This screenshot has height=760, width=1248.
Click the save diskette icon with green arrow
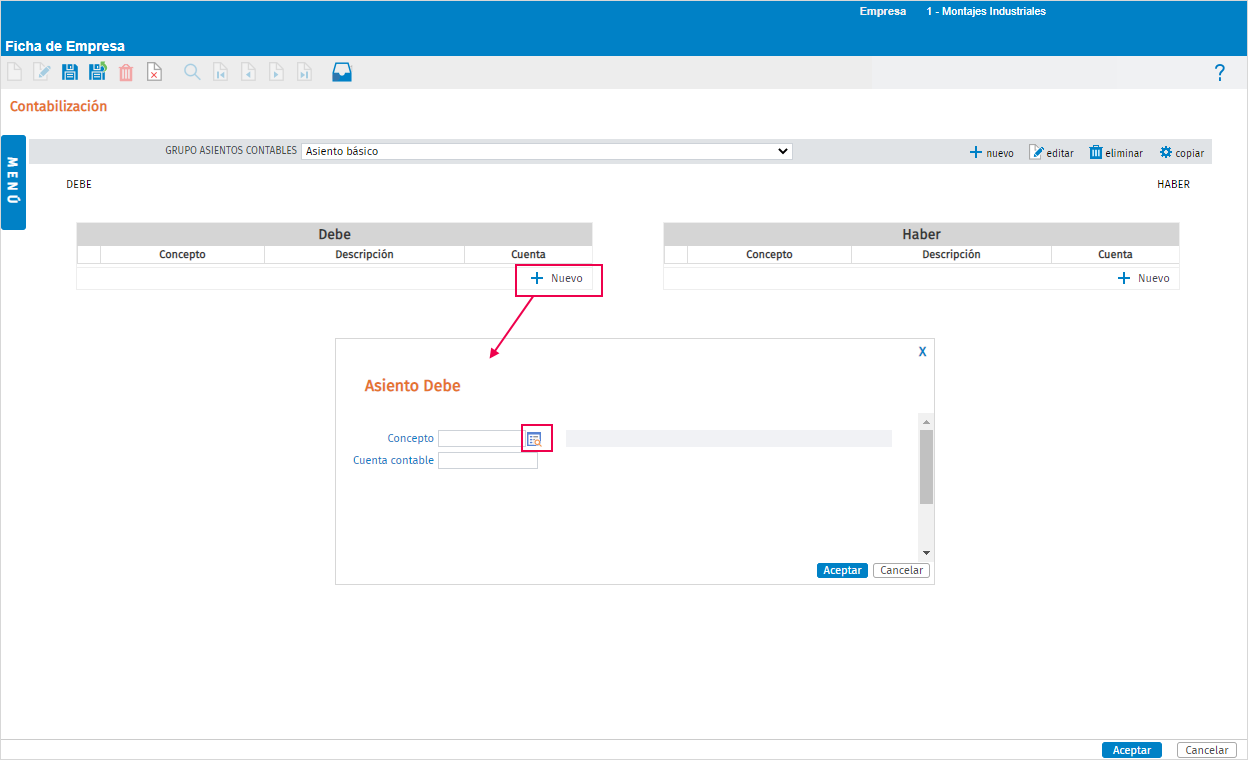pyautogui.click(x=98, y=72)
